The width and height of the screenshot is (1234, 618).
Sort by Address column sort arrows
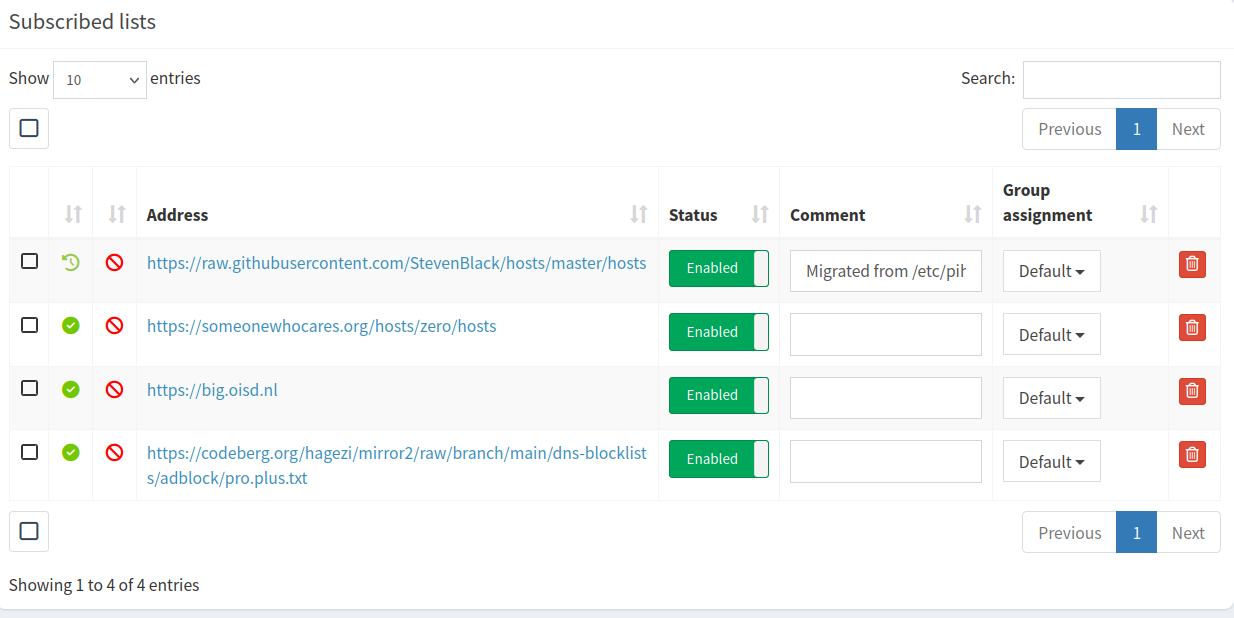639,214
